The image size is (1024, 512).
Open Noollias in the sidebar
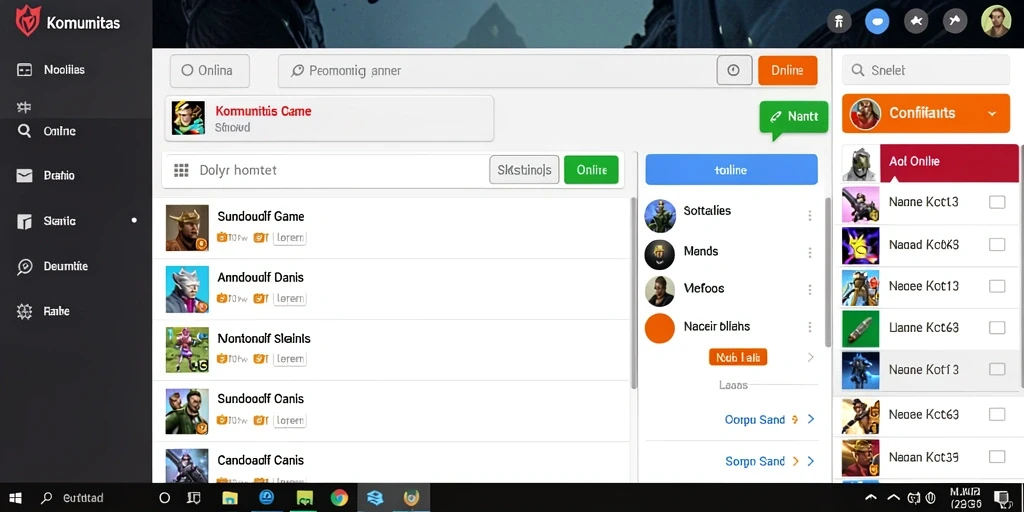pyautogui.click(x=64, y=69)
